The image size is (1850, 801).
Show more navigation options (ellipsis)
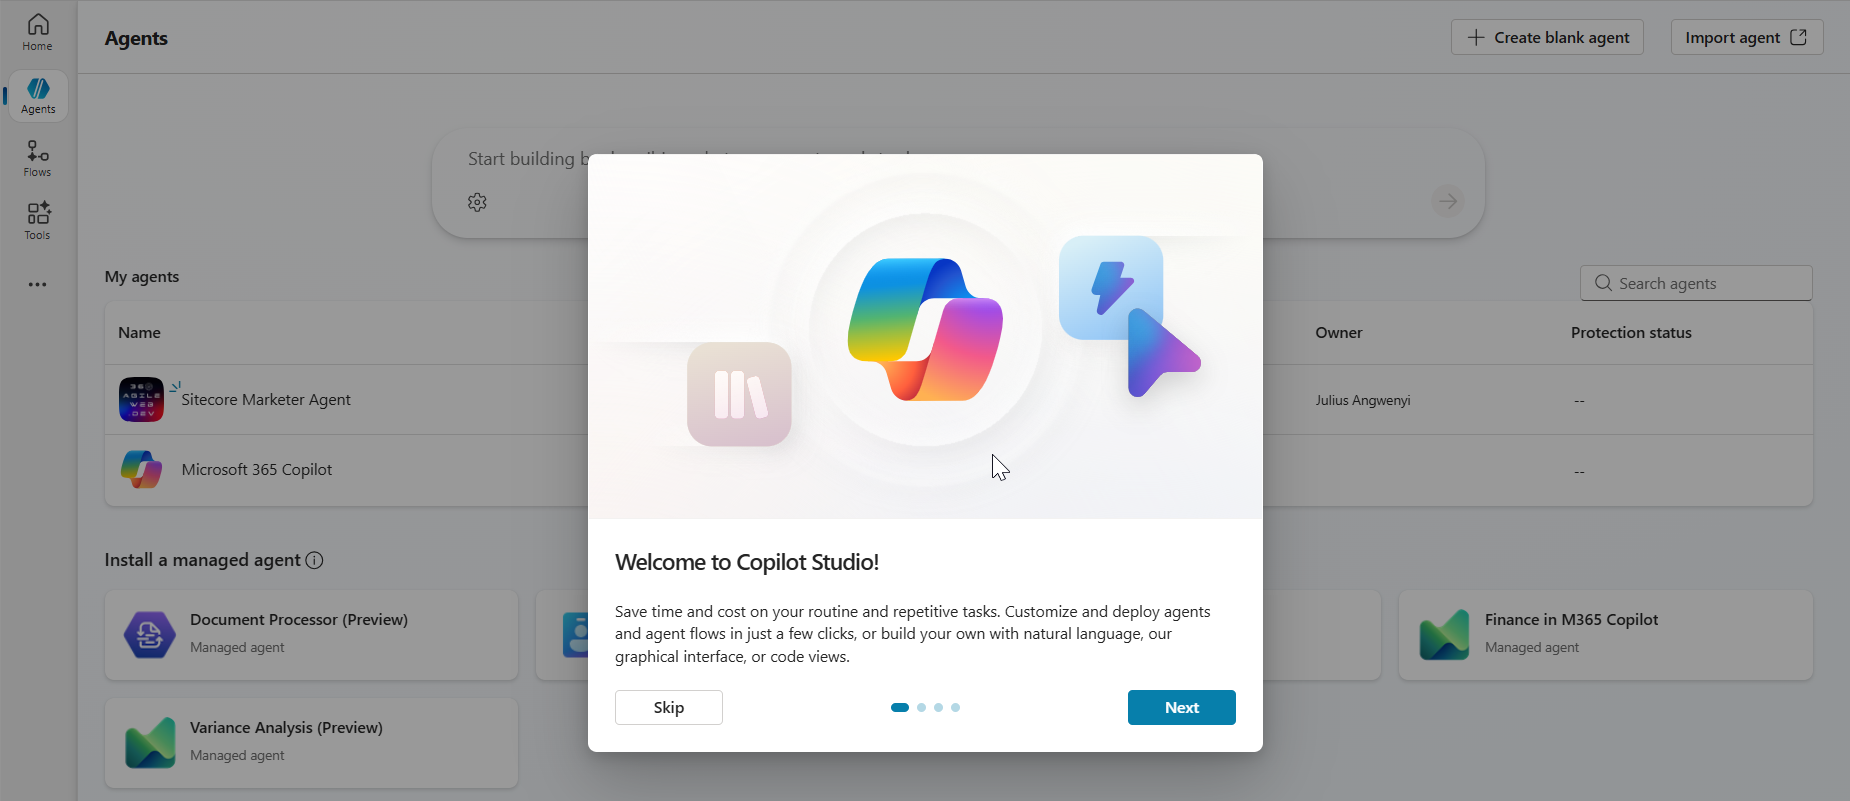pos(38,285)
